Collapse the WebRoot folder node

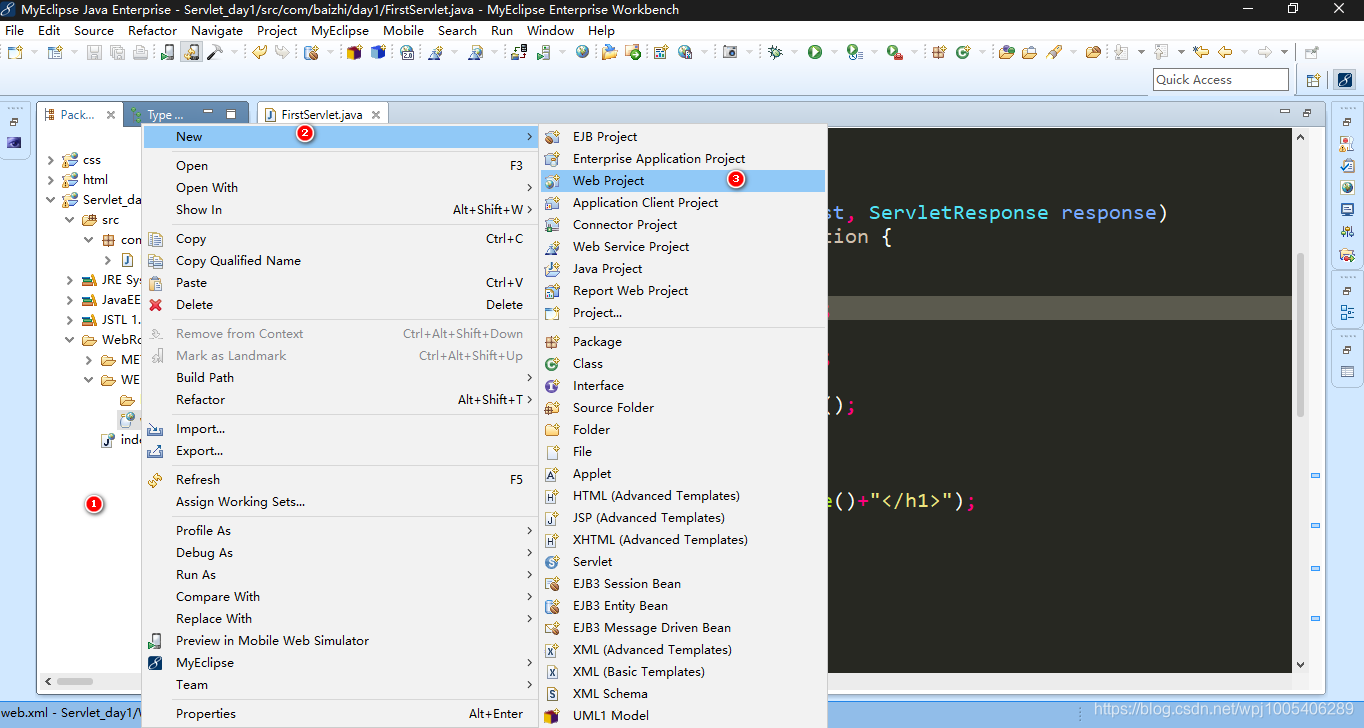tap(70, 340)
